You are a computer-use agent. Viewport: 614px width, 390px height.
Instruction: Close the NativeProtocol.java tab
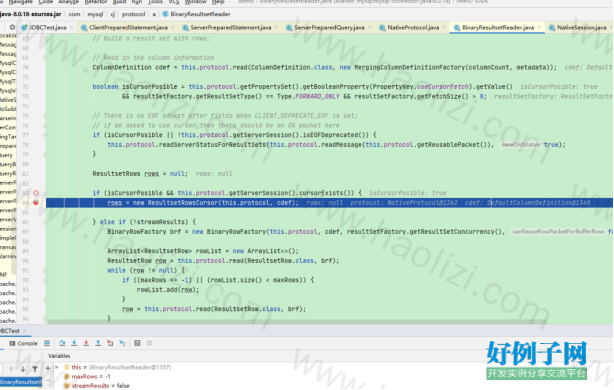coord(444,27)
